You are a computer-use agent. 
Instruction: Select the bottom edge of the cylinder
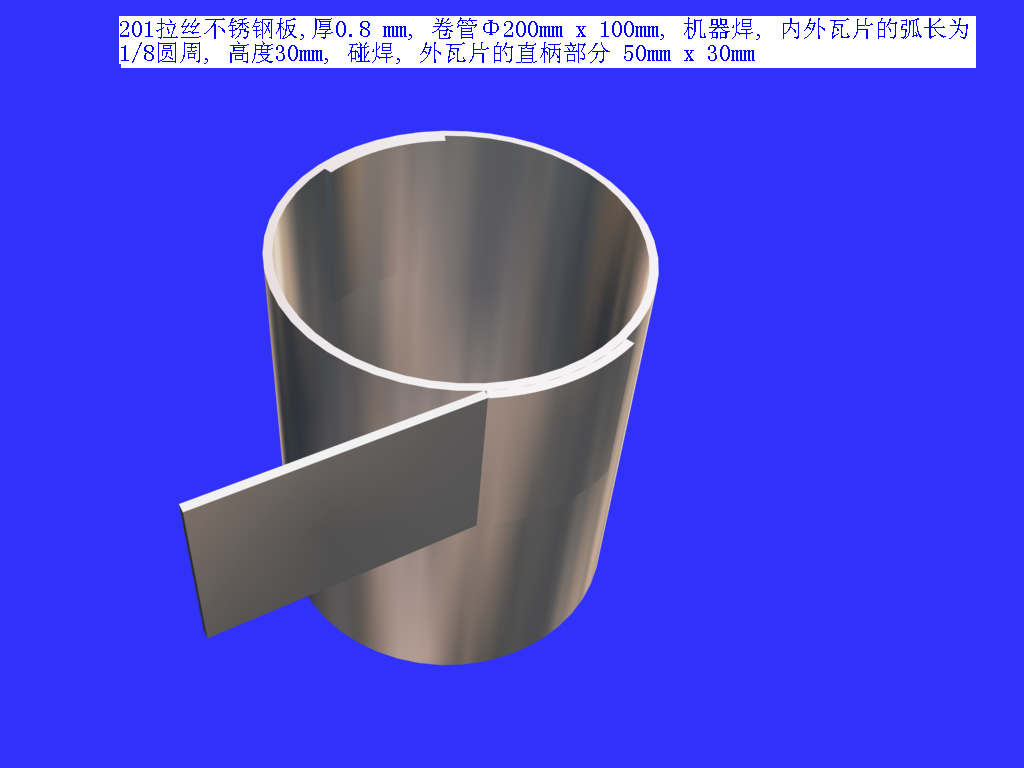tap(450, 660)
